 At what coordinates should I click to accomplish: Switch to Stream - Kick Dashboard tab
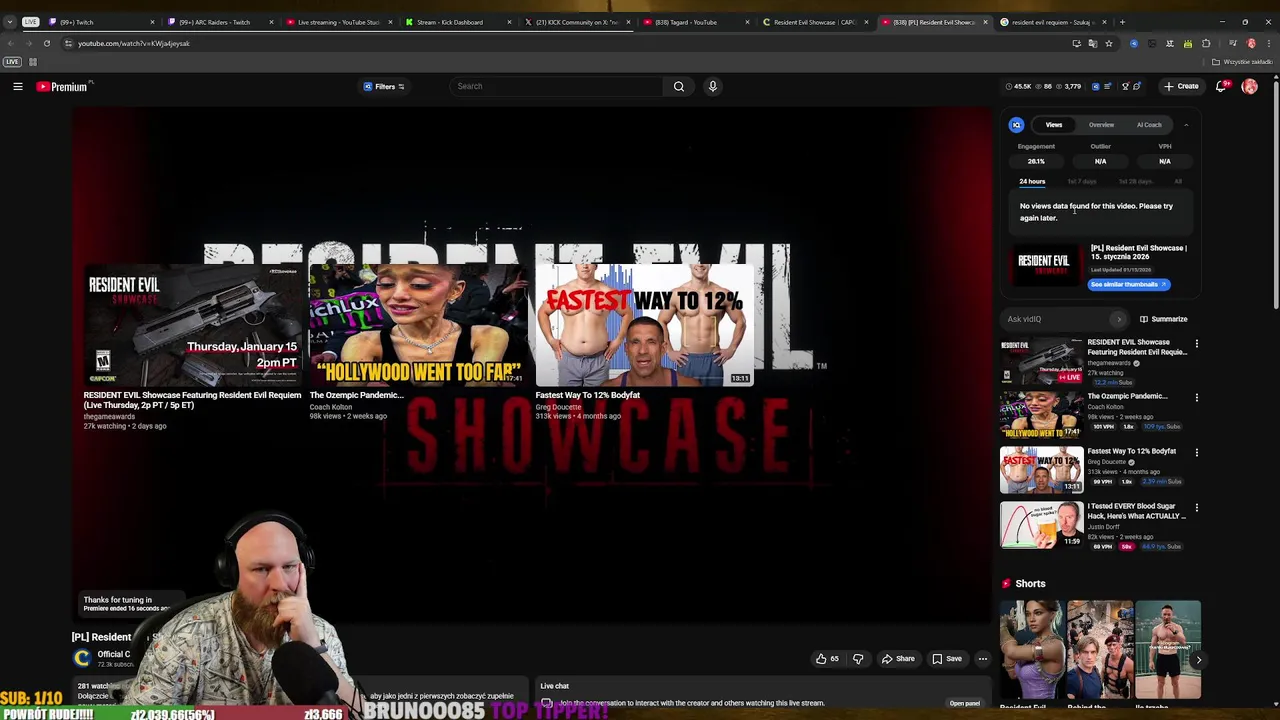tap(458, 22)
